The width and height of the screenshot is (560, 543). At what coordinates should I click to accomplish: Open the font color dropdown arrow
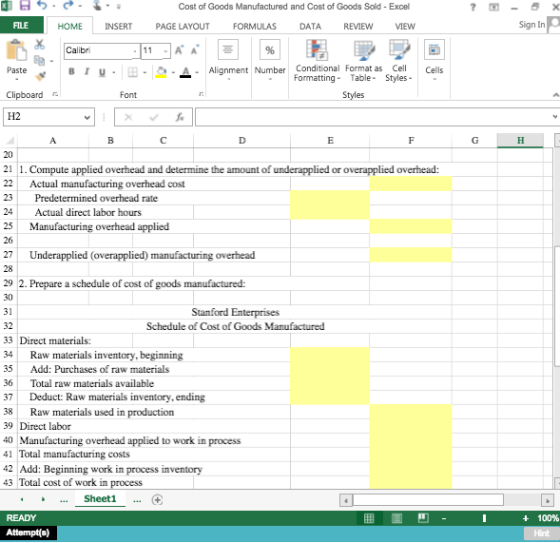point(197,73)
